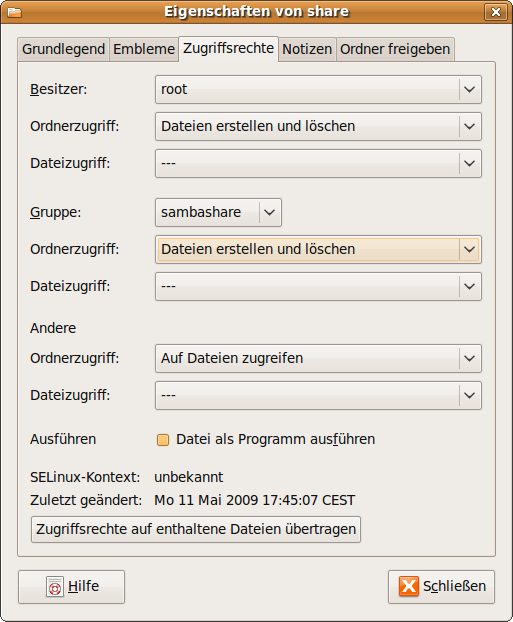This screenshot has height=622, width=513.
Task: Open the Notizen tab
Action: pos(307,50)
